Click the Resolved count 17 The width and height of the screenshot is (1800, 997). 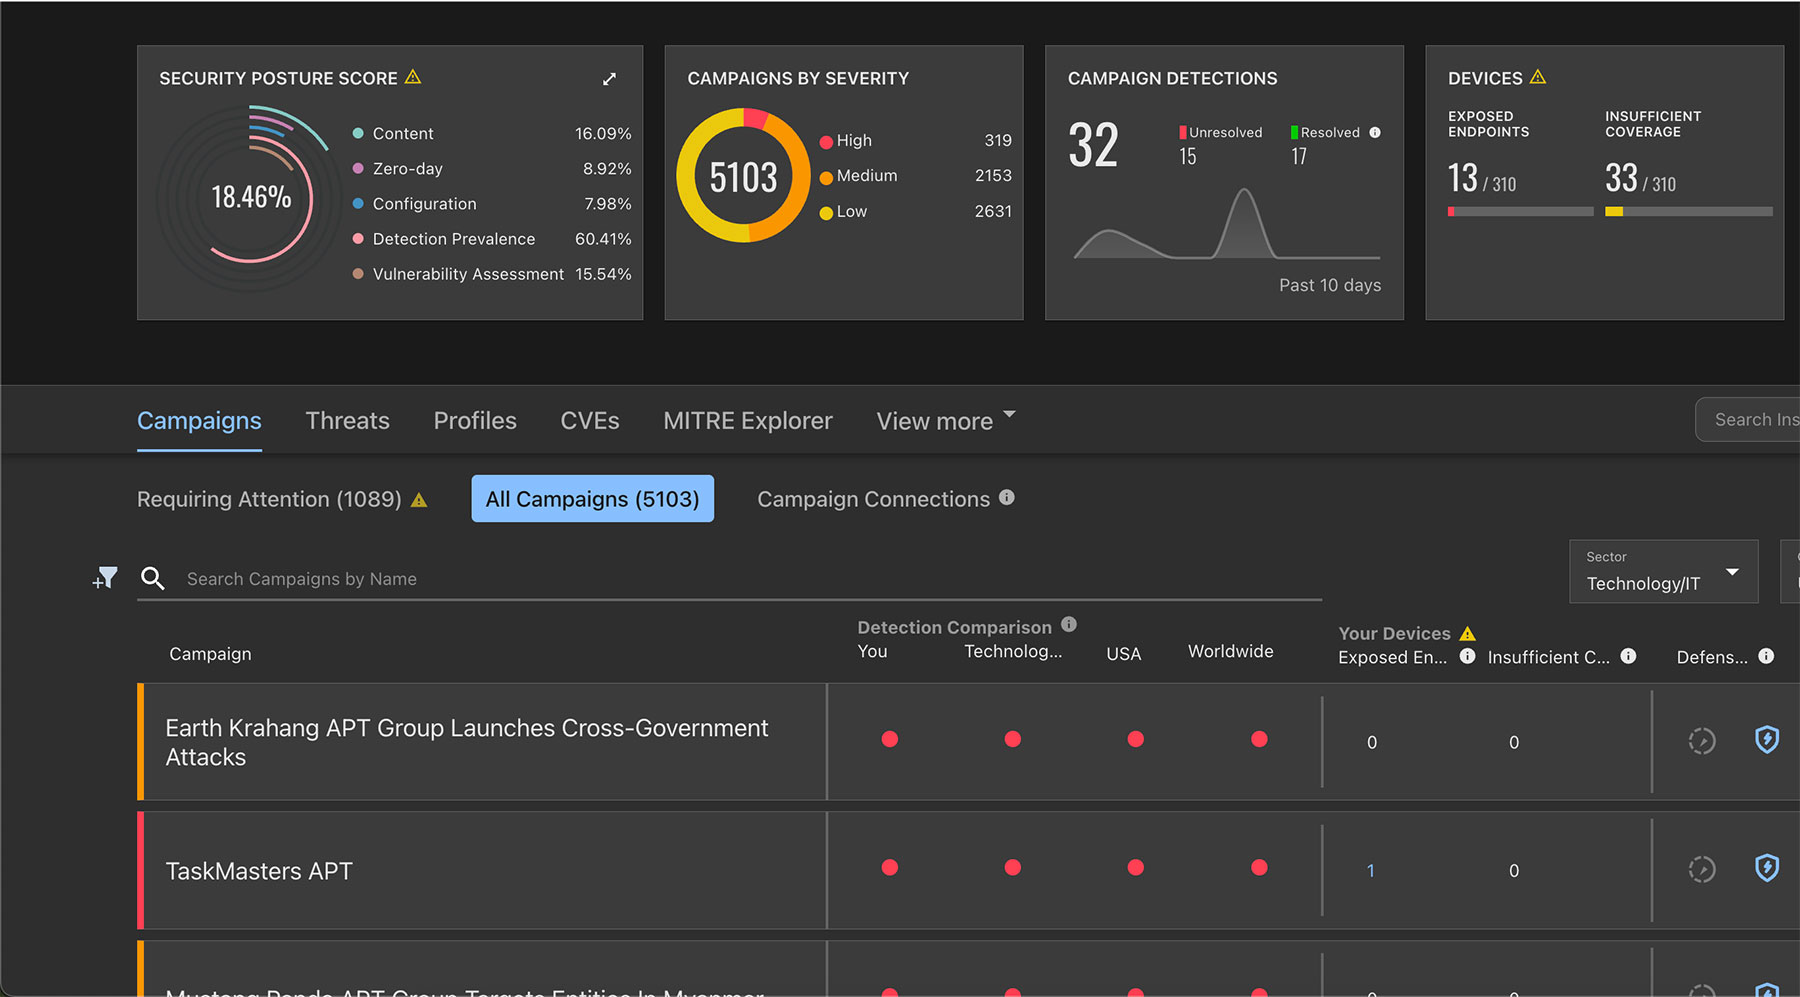coord(1299,157)
